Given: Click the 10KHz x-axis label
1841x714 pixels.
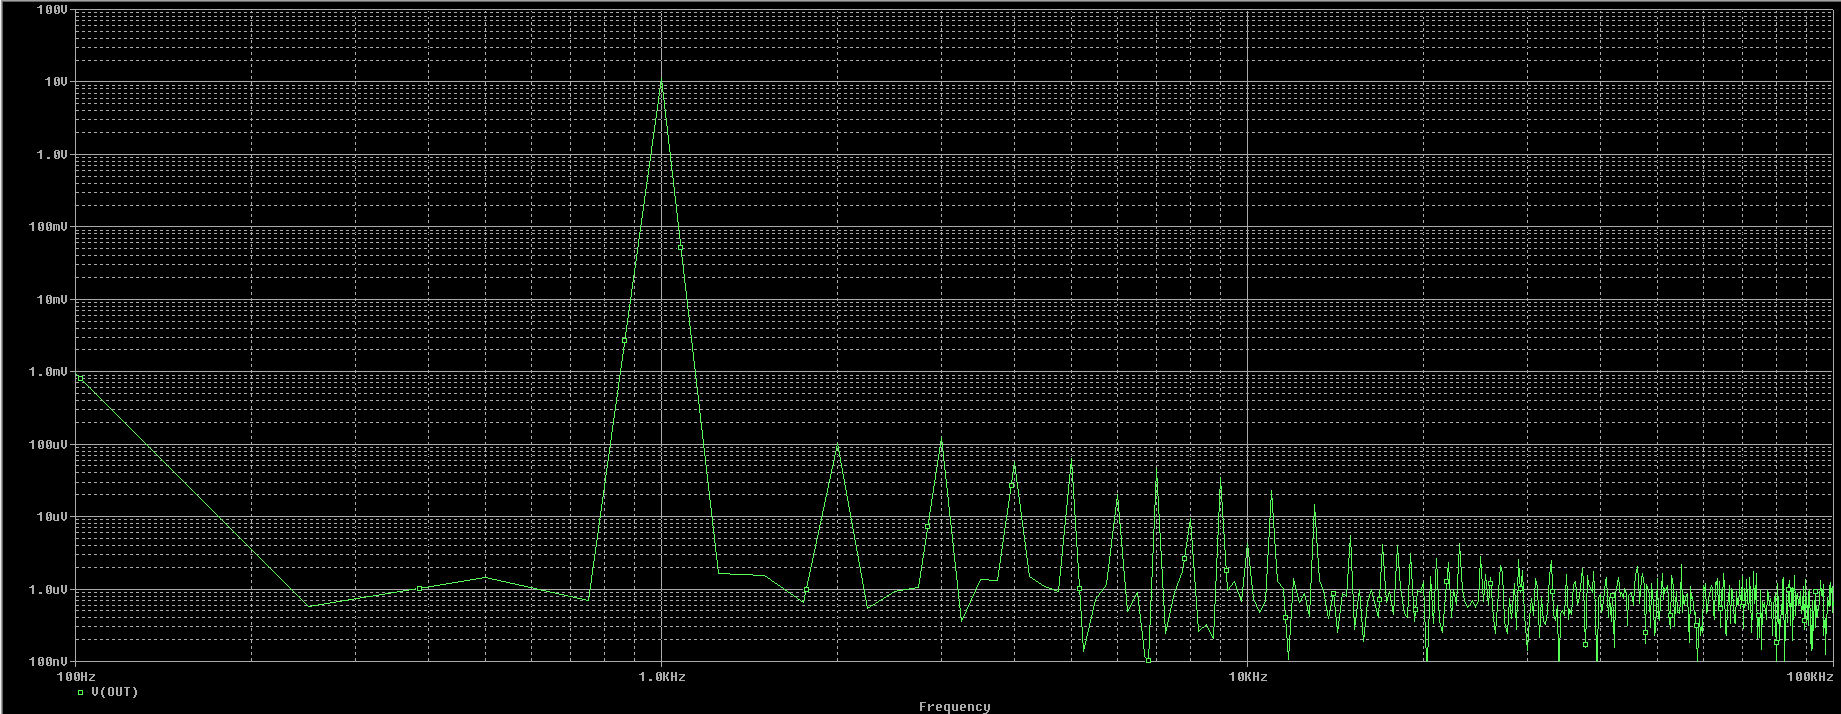Looking at the screenshot, I should pyautogui.click(x=1248, y=677).
